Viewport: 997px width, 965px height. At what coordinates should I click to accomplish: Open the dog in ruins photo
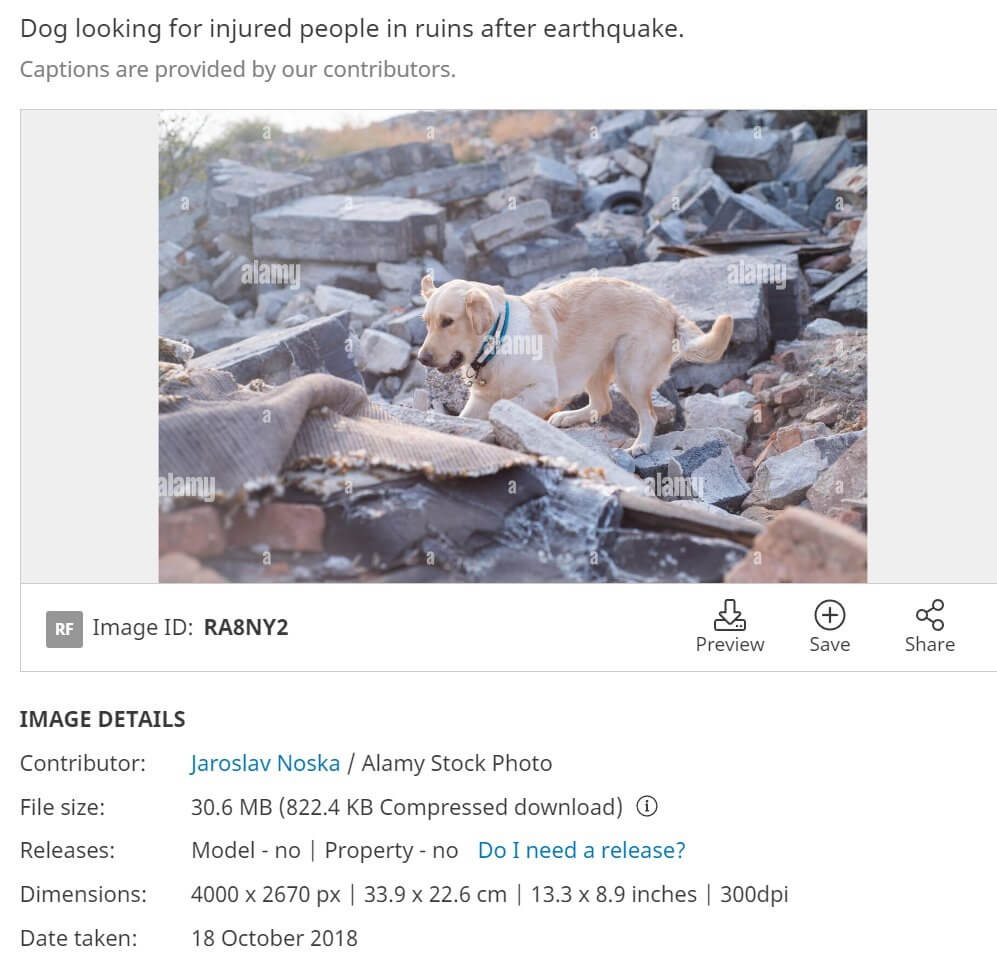point(512,346)
